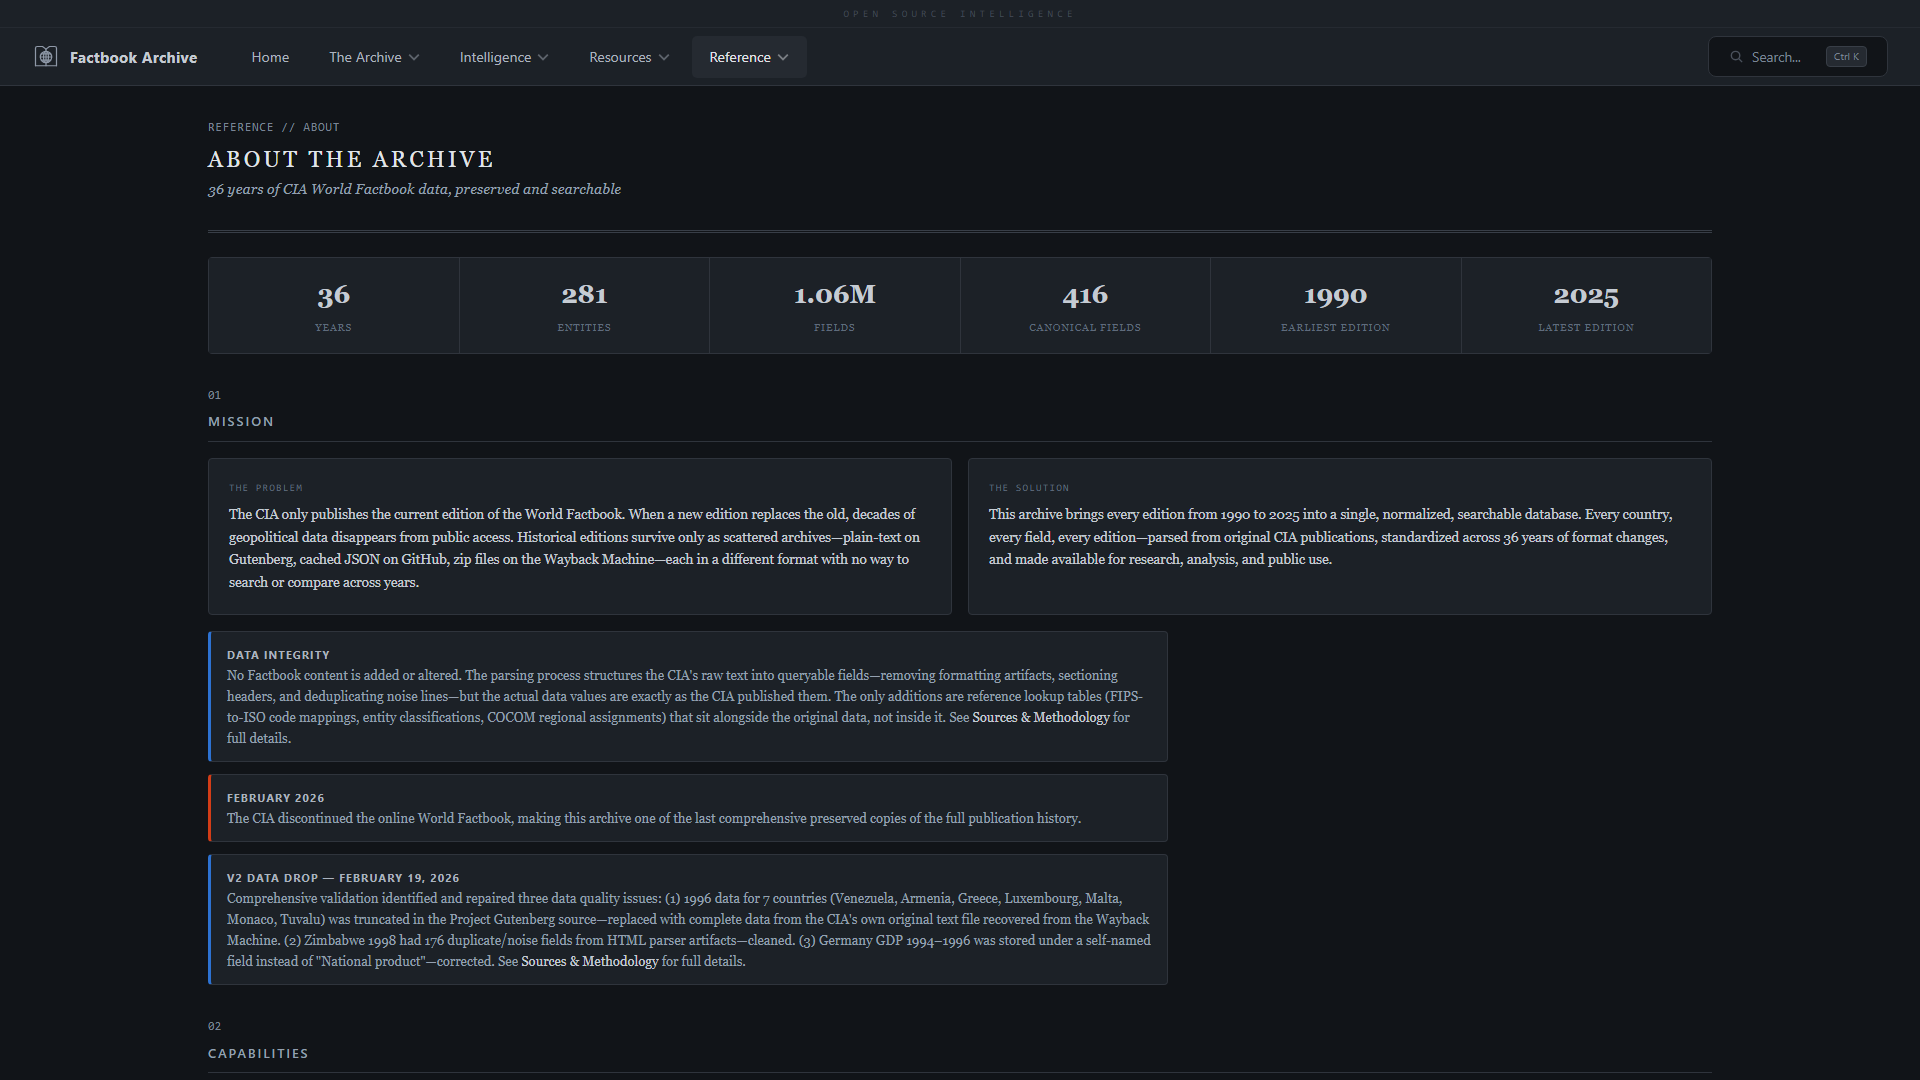
Task: Click the Ctrl K shortcut badge
Action: click(1846, 57)
